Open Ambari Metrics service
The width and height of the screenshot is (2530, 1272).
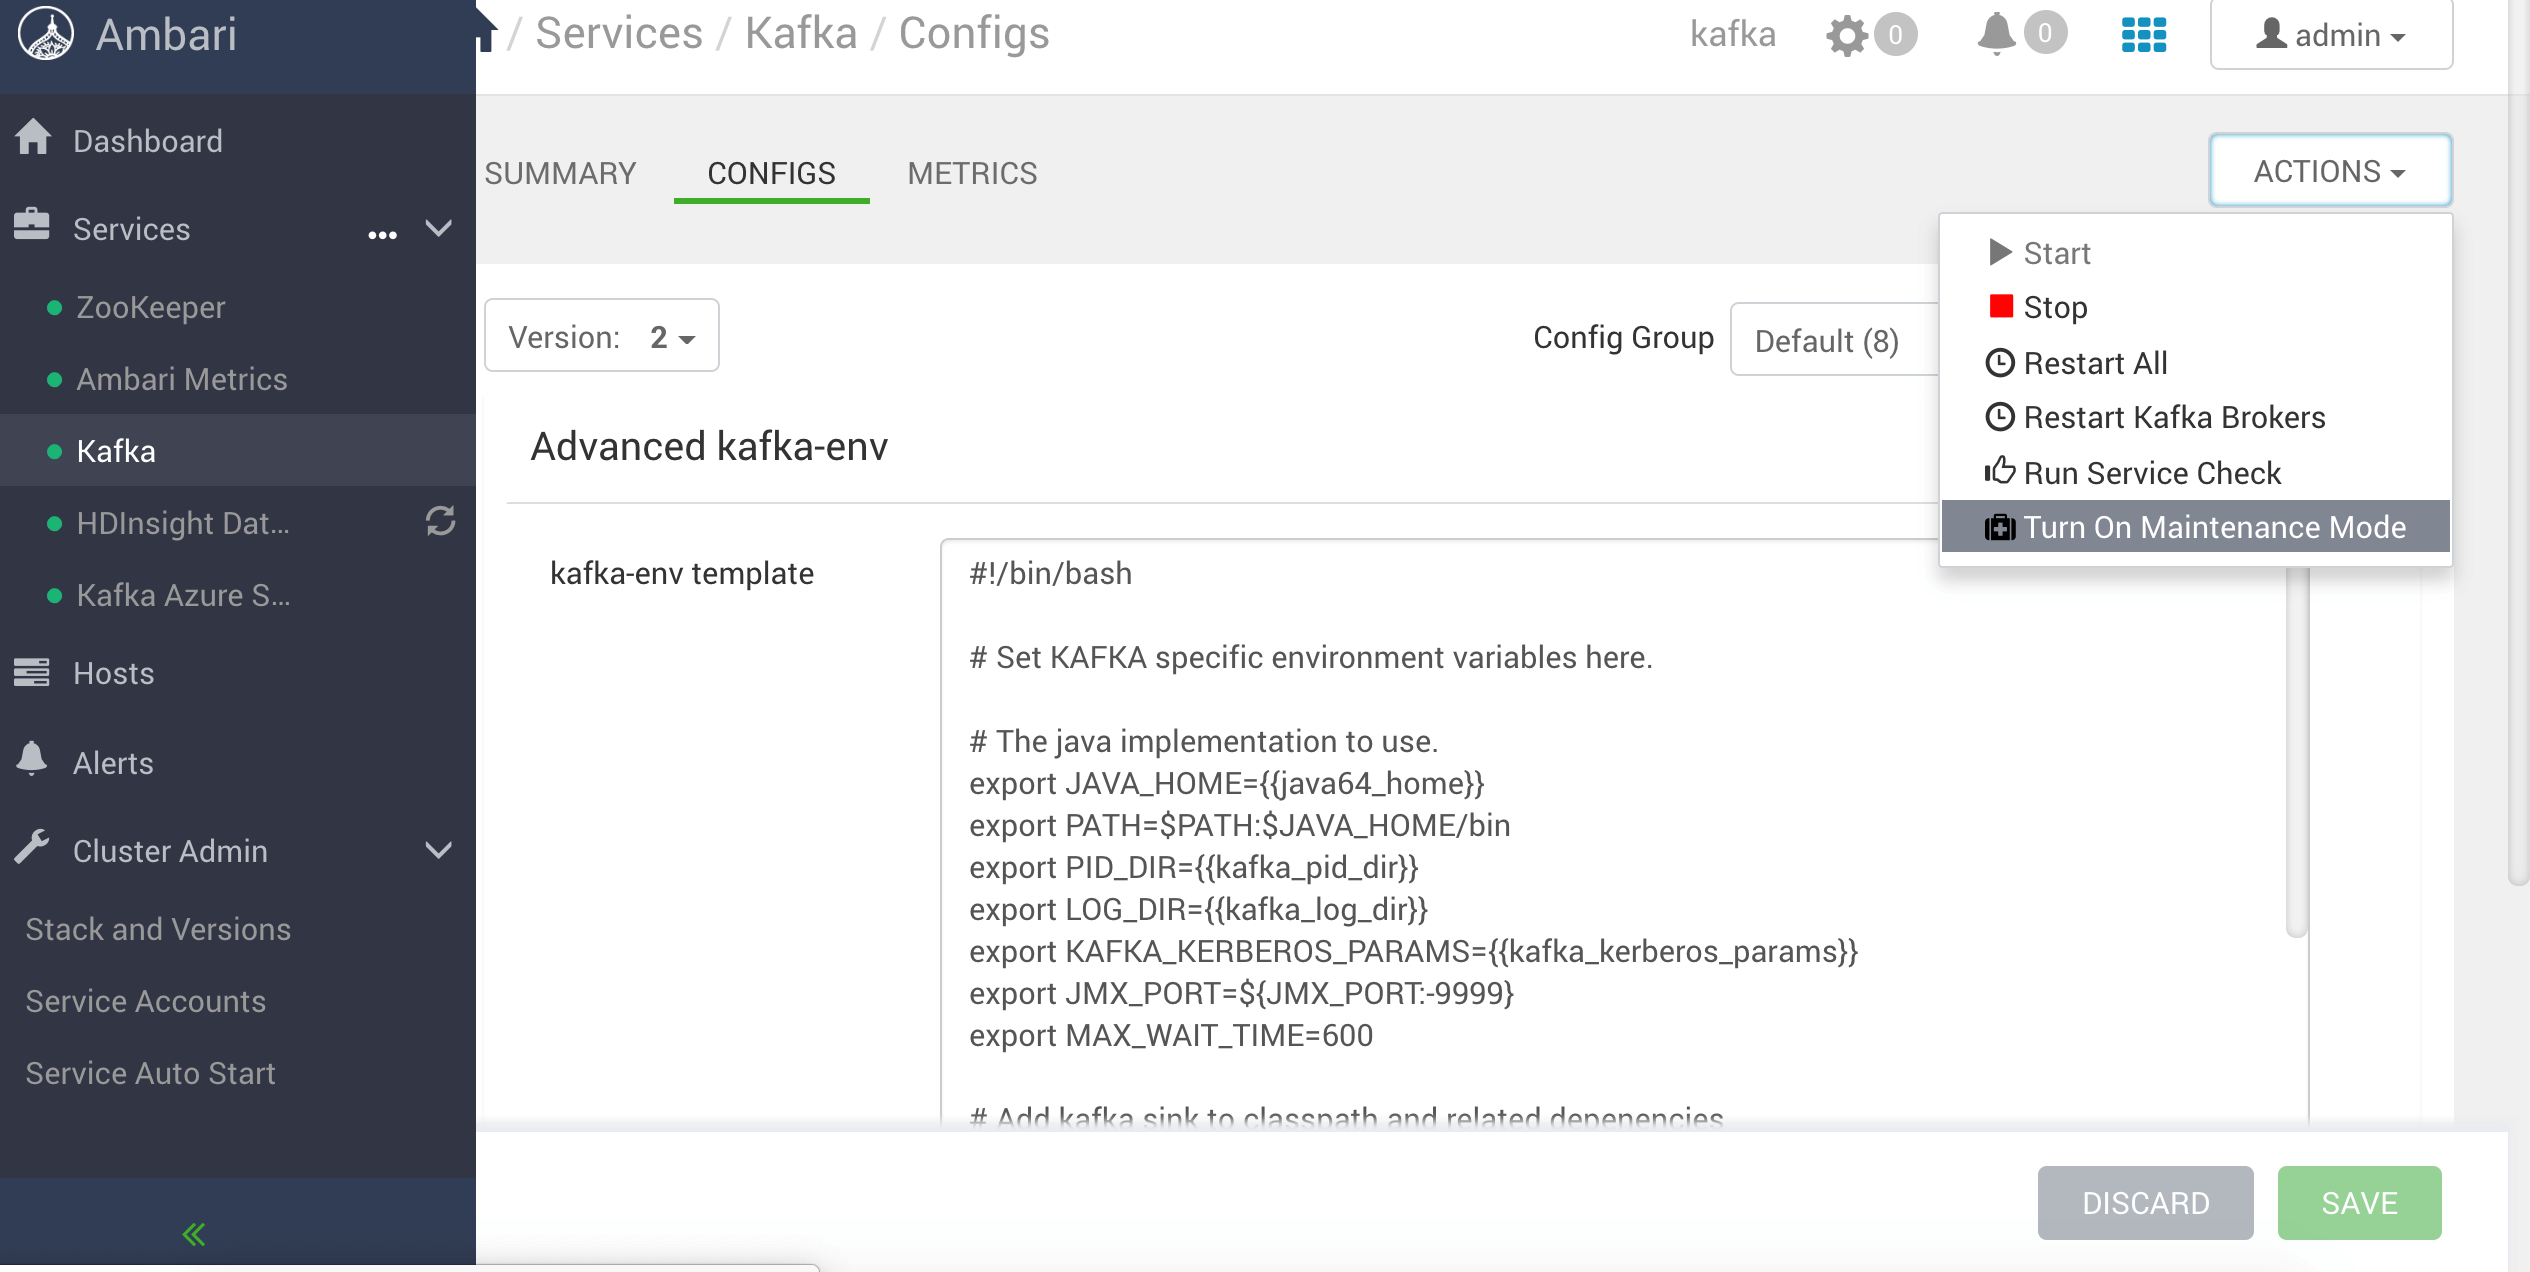click(x=182, y=379)
